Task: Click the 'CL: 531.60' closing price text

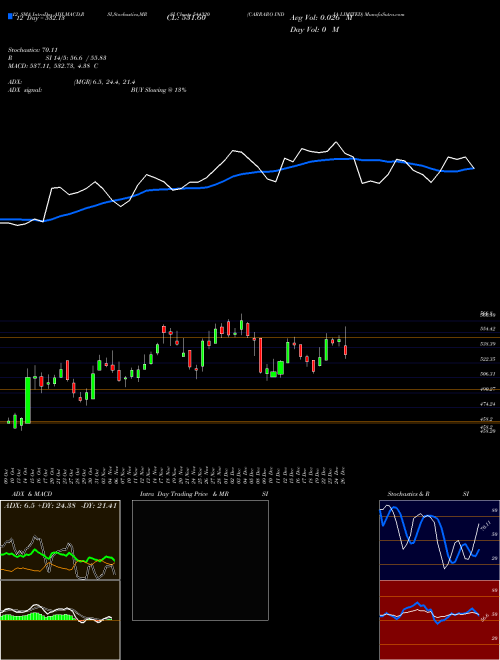Action: [188, 18]
